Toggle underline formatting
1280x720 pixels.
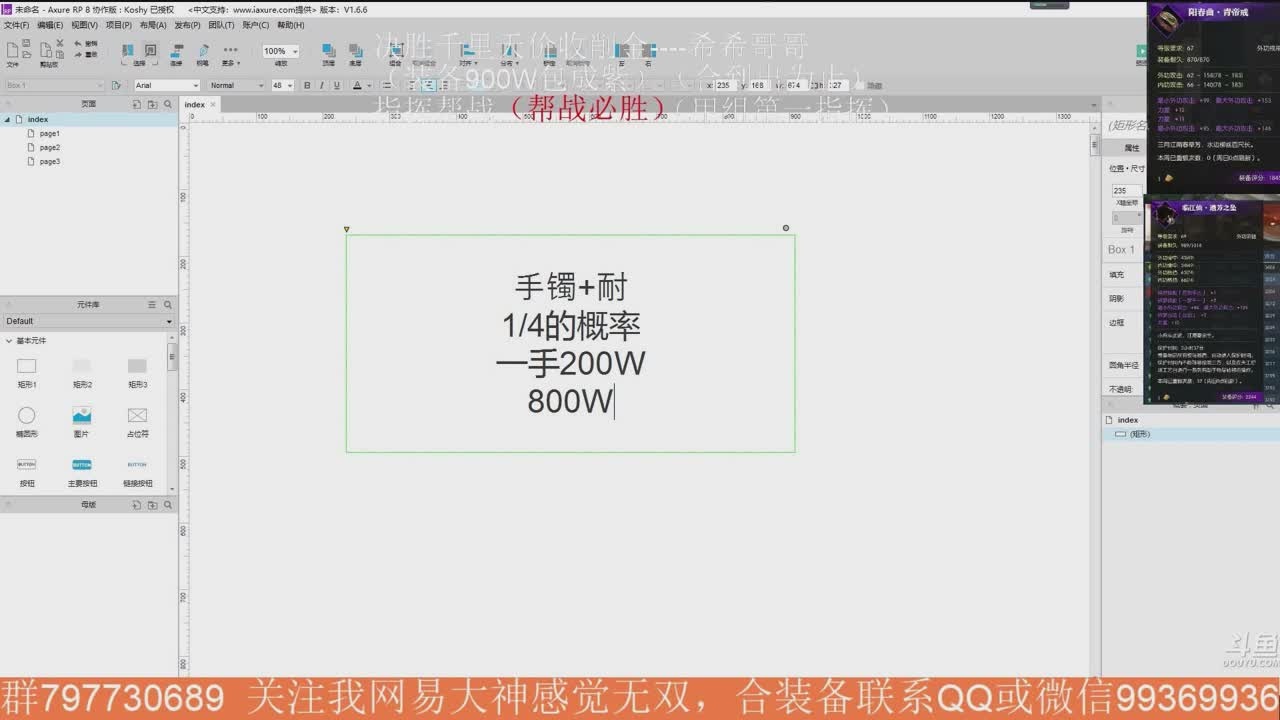tap(337, 85)
